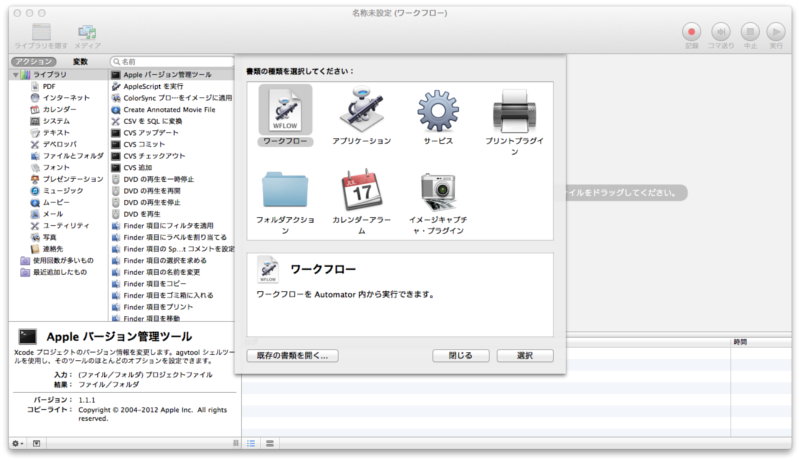Select the プリントプラグイン printer icon

[514, 111]
